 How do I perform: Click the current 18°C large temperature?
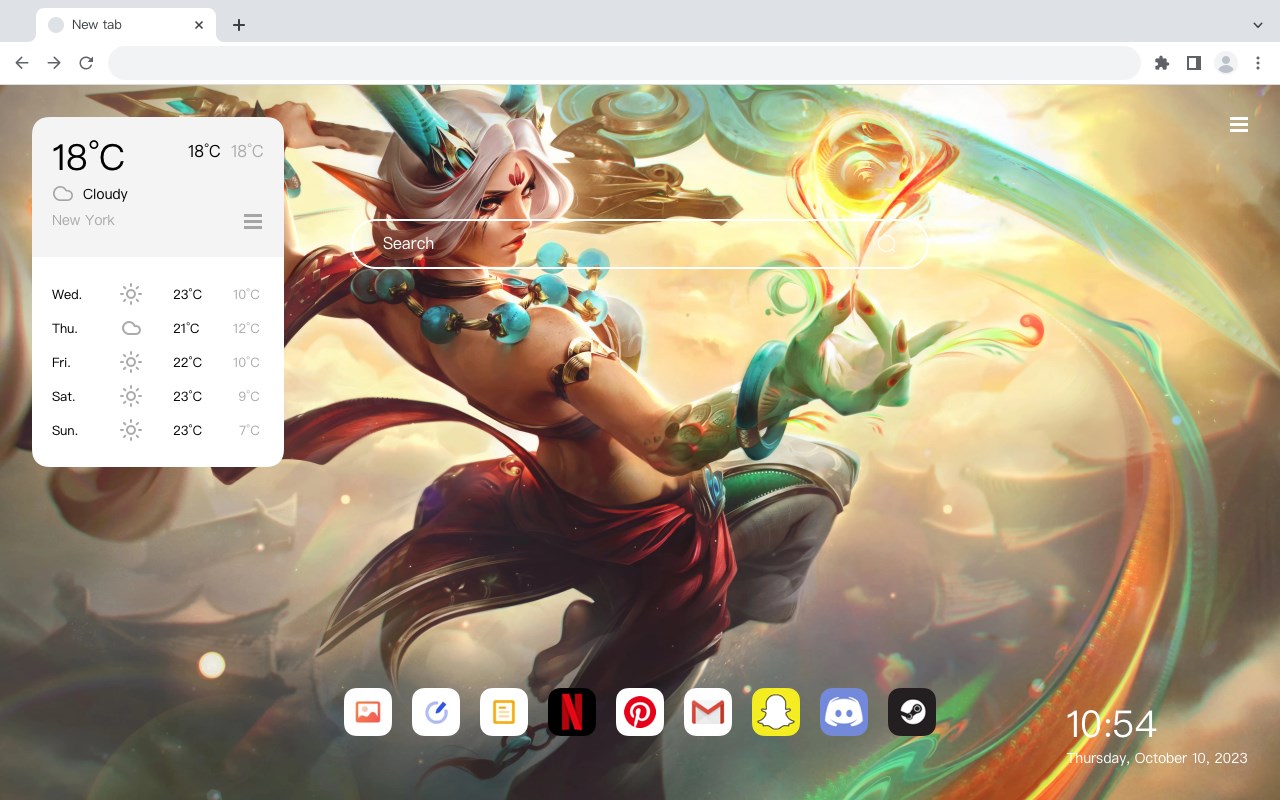tap(88, 157)
